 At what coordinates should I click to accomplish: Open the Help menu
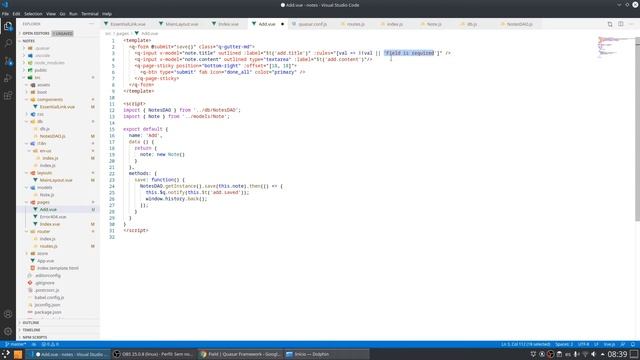click(107, 14)
